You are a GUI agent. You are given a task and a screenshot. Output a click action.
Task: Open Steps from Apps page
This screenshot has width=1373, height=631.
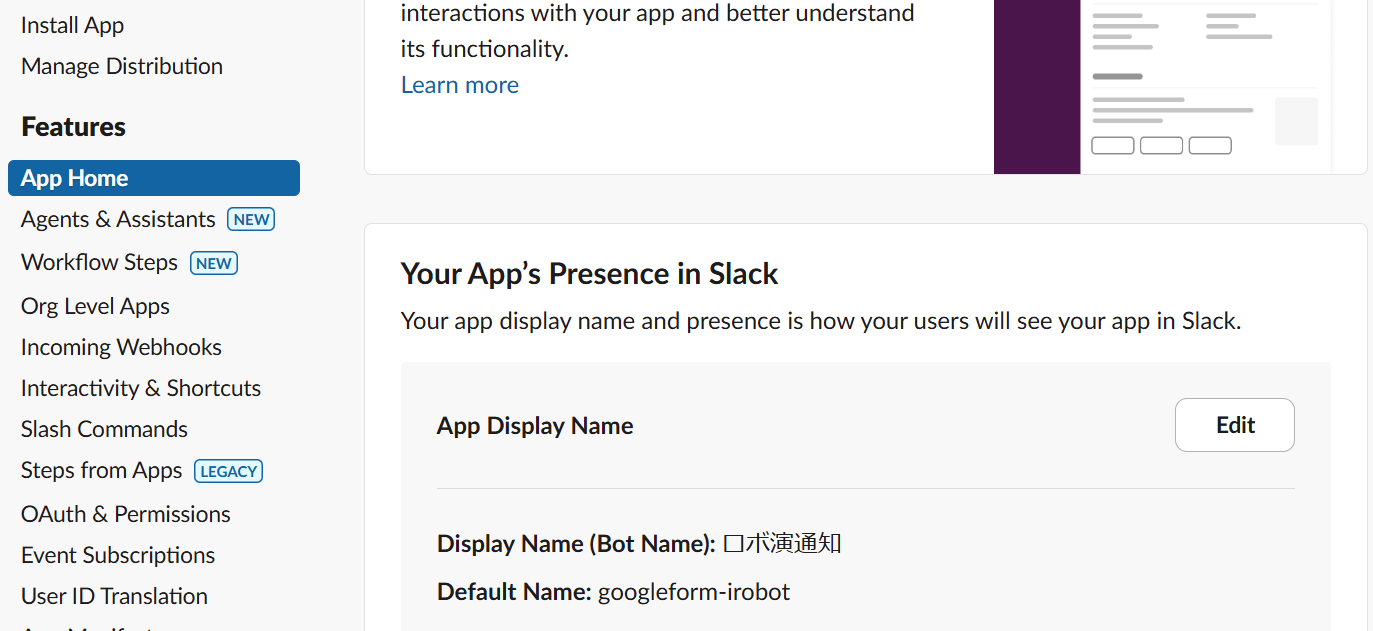tap(101, 470)
